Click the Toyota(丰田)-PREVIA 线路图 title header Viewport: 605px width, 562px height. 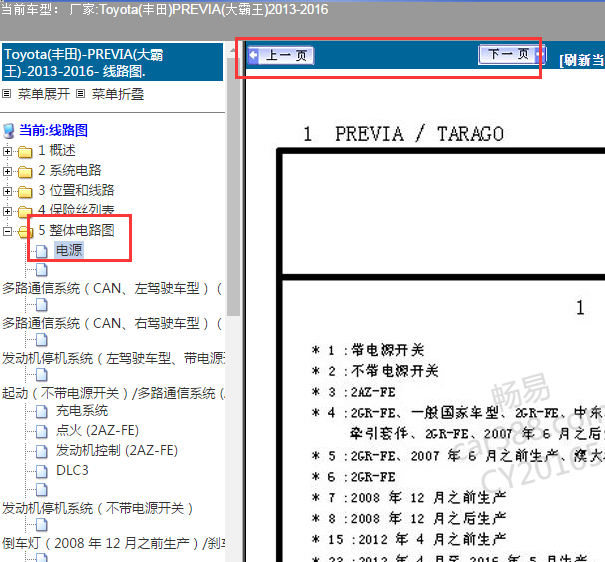tap(112, 62)
